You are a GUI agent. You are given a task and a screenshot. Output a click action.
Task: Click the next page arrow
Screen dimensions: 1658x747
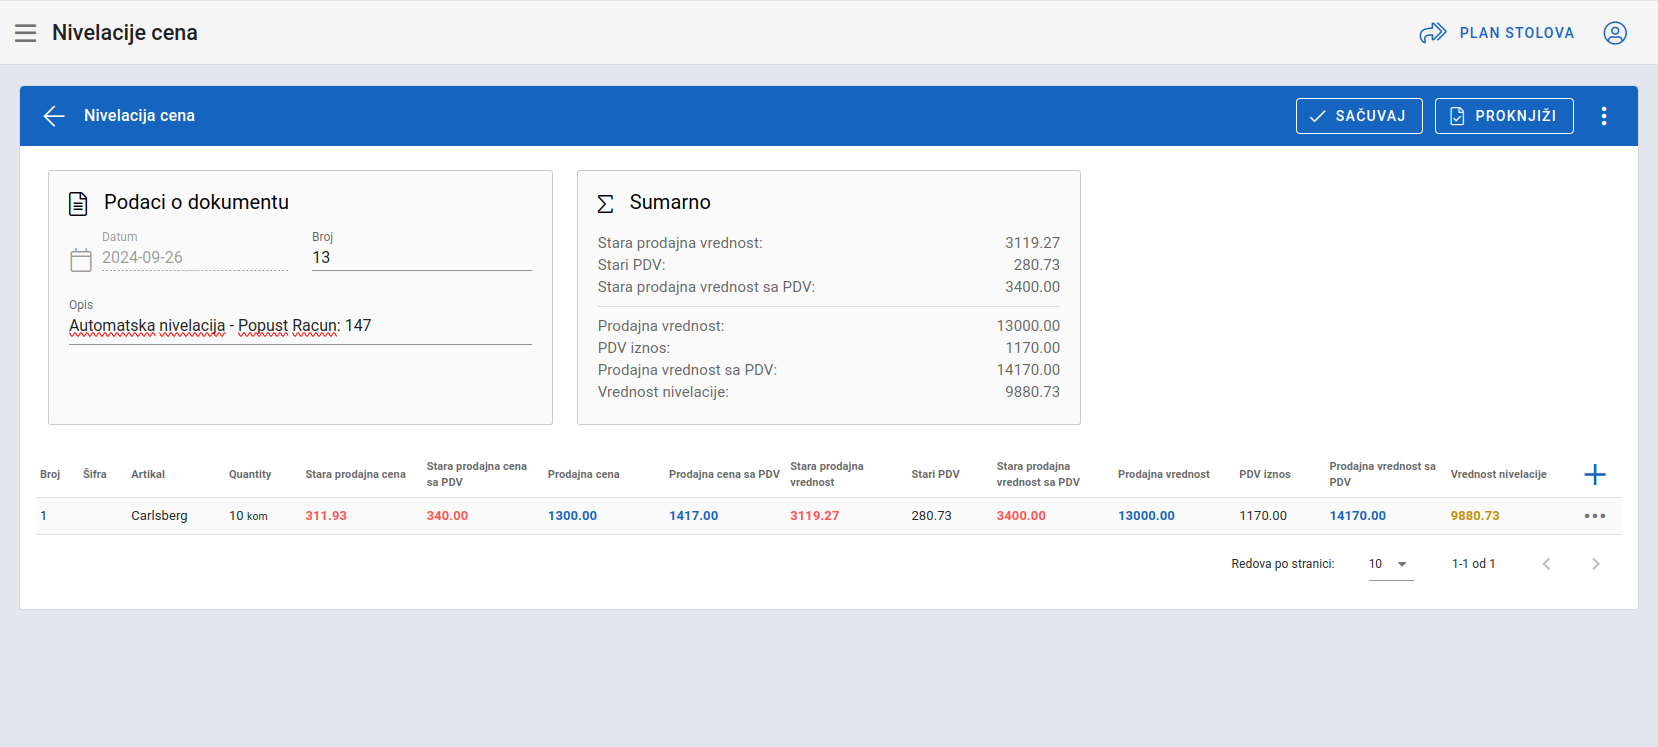tap(1595, 564)
